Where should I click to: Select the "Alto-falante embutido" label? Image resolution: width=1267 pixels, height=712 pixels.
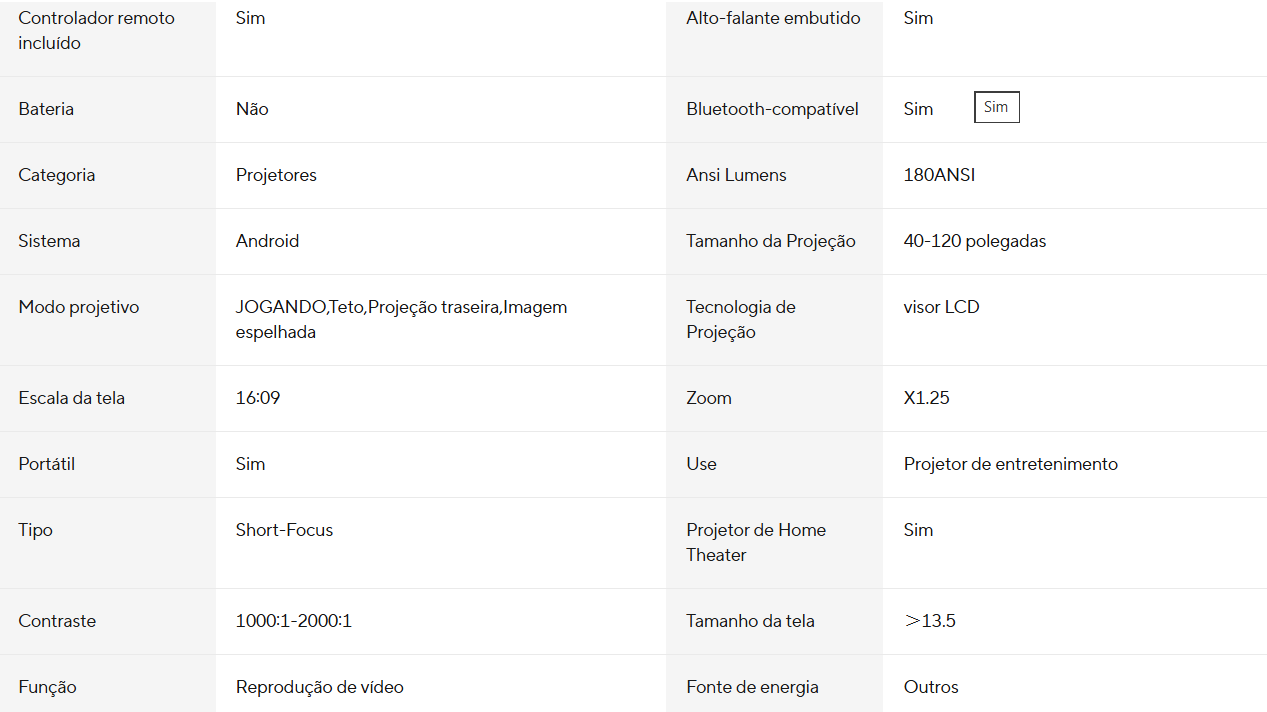pyautogui.click(x=773, y=18)
